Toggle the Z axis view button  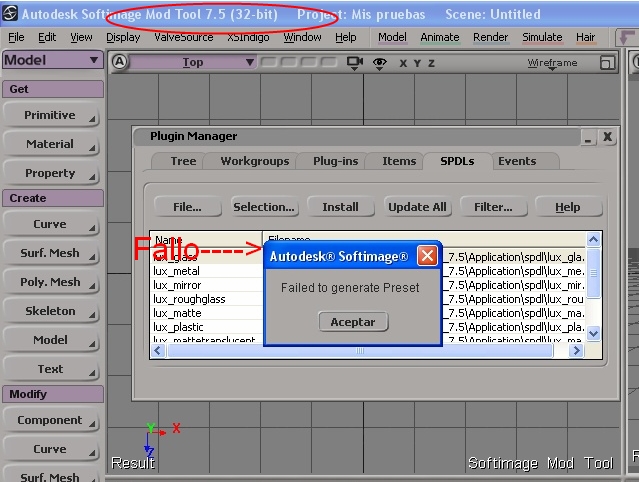431,63
